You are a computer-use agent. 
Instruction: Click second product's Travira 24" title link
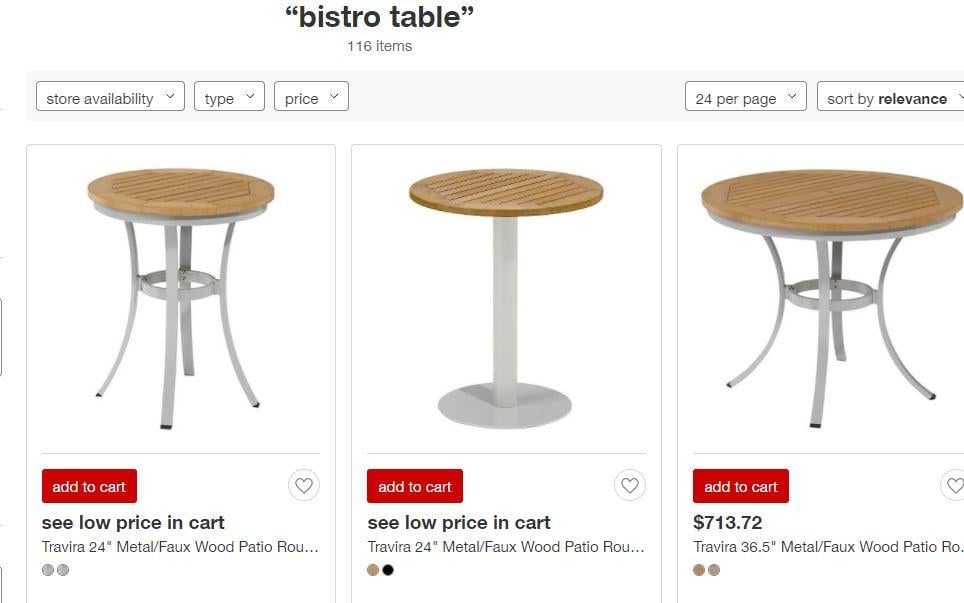(506, 547)
